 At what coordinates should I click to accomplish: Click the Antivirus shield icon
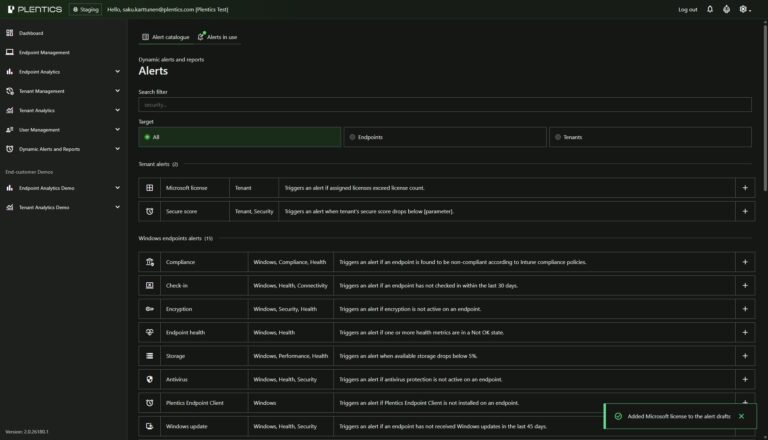pyautogui.click(x=149, y=379)
